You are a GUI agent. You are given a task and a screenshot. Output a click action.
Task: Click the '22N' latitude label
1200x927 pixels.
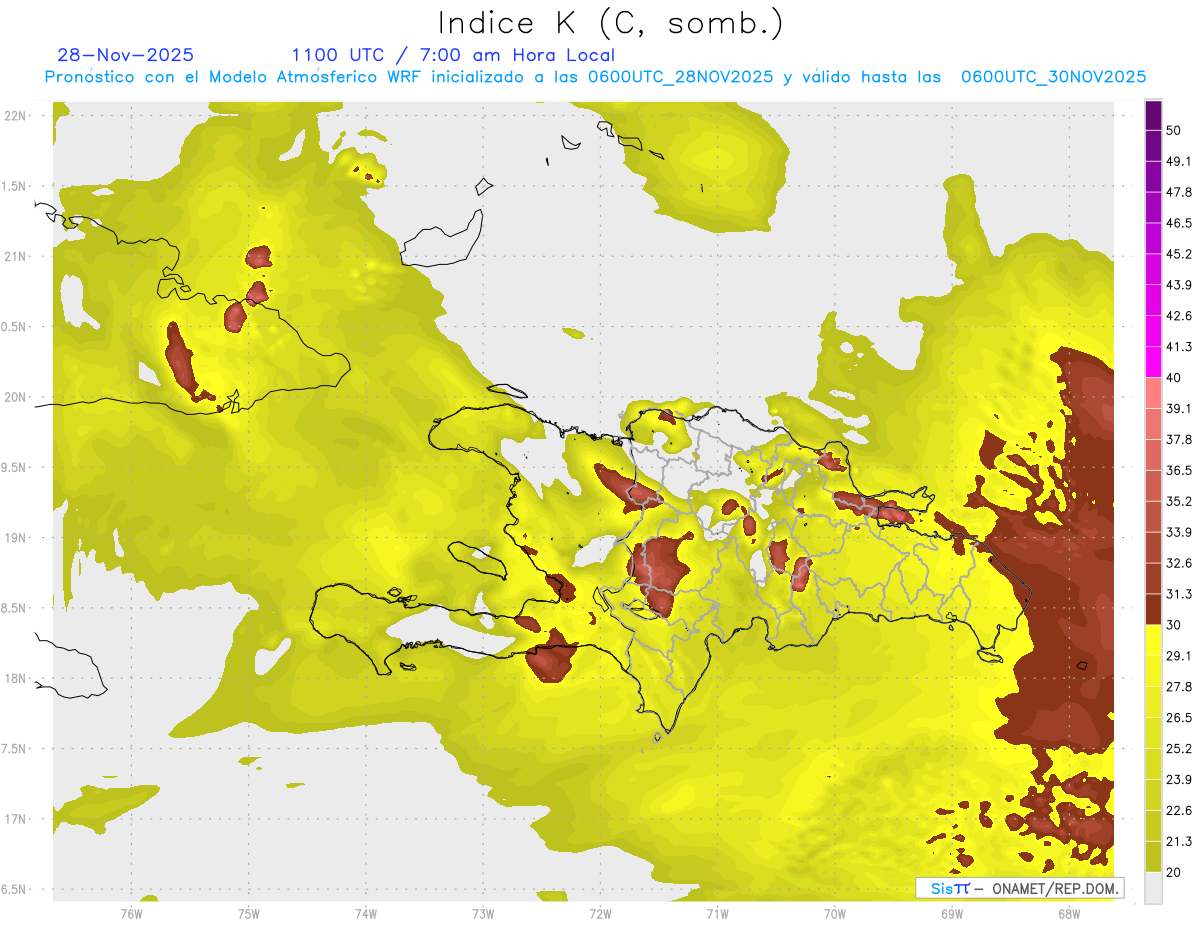click(16, 115)
